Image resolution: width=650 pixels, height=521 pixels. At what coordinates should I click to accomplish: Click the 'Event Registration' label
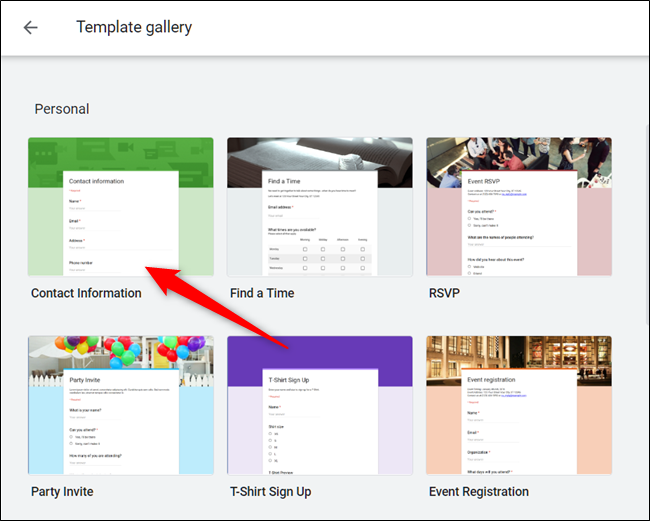[x=479, y=492]
